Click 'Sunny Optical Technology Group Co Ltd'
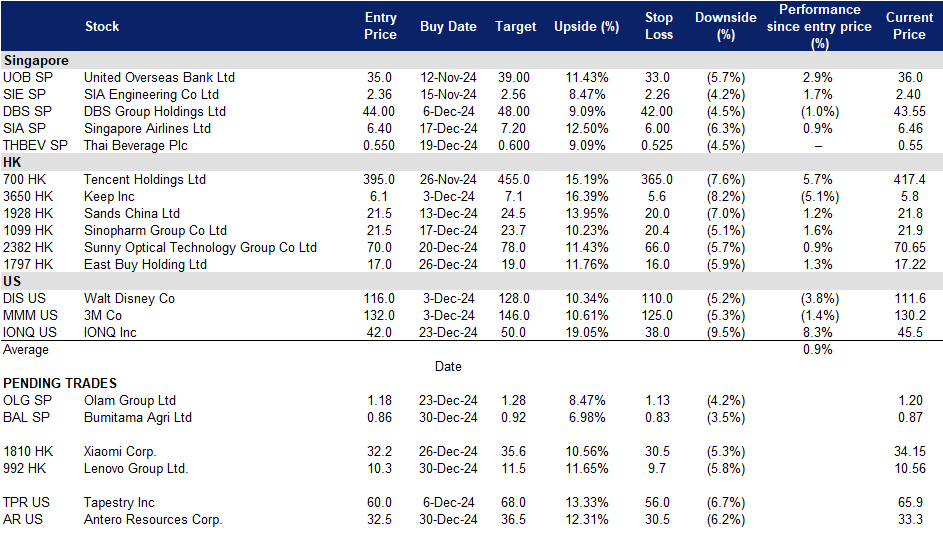 200,247
